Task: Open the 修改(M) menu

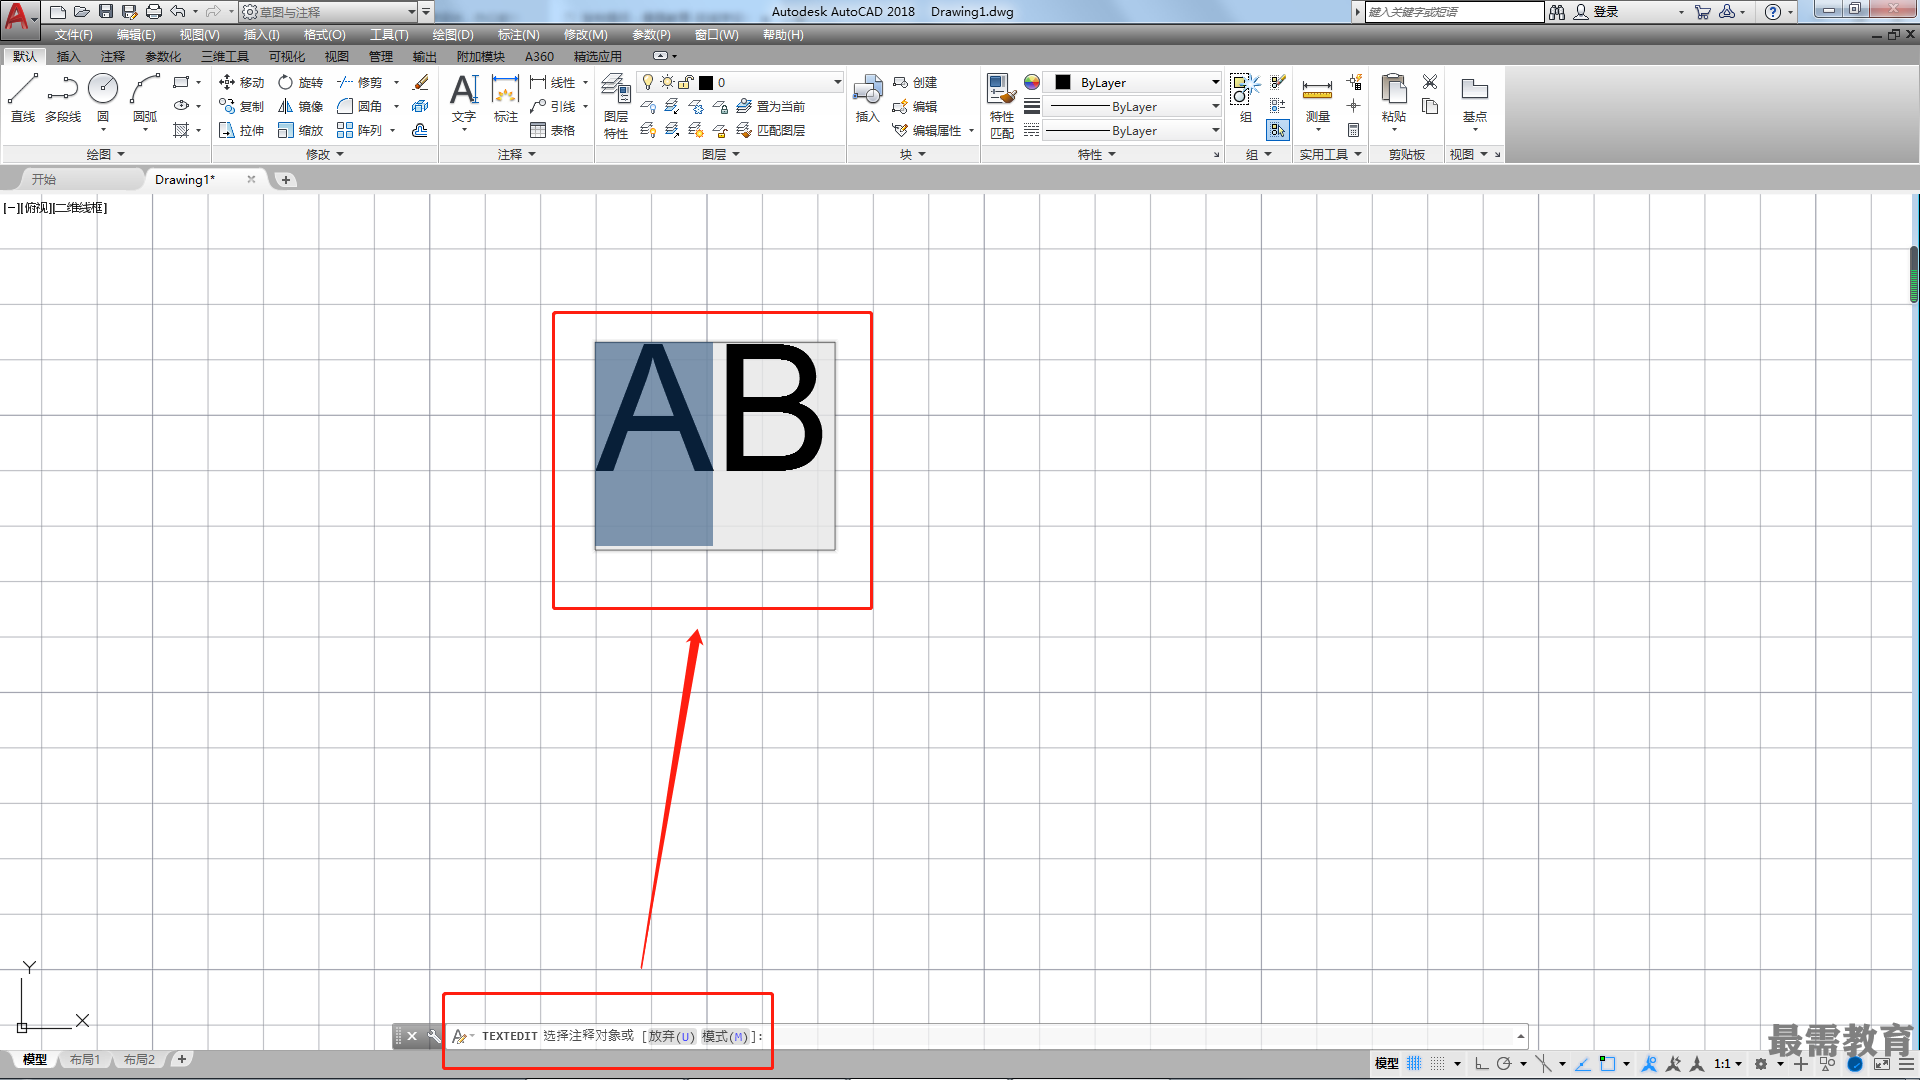Action: click(585, 34)
